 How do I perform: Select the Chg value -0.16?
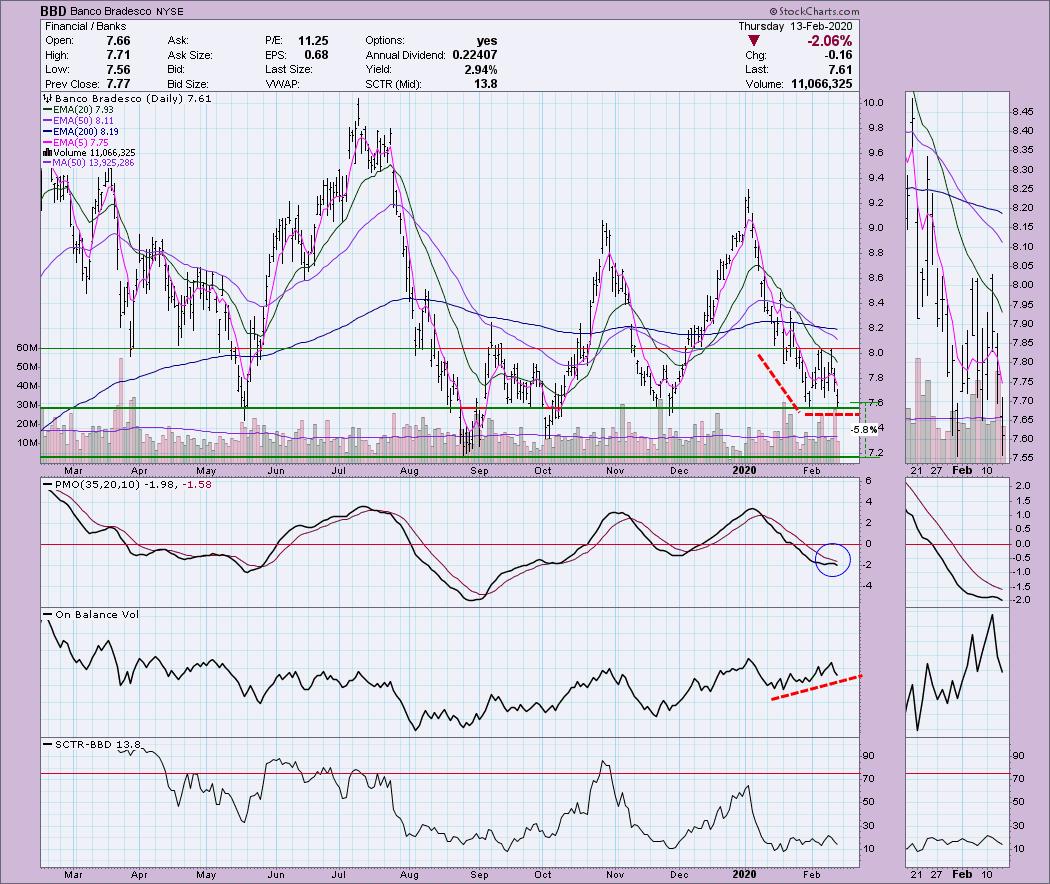[x=838, y=55]
